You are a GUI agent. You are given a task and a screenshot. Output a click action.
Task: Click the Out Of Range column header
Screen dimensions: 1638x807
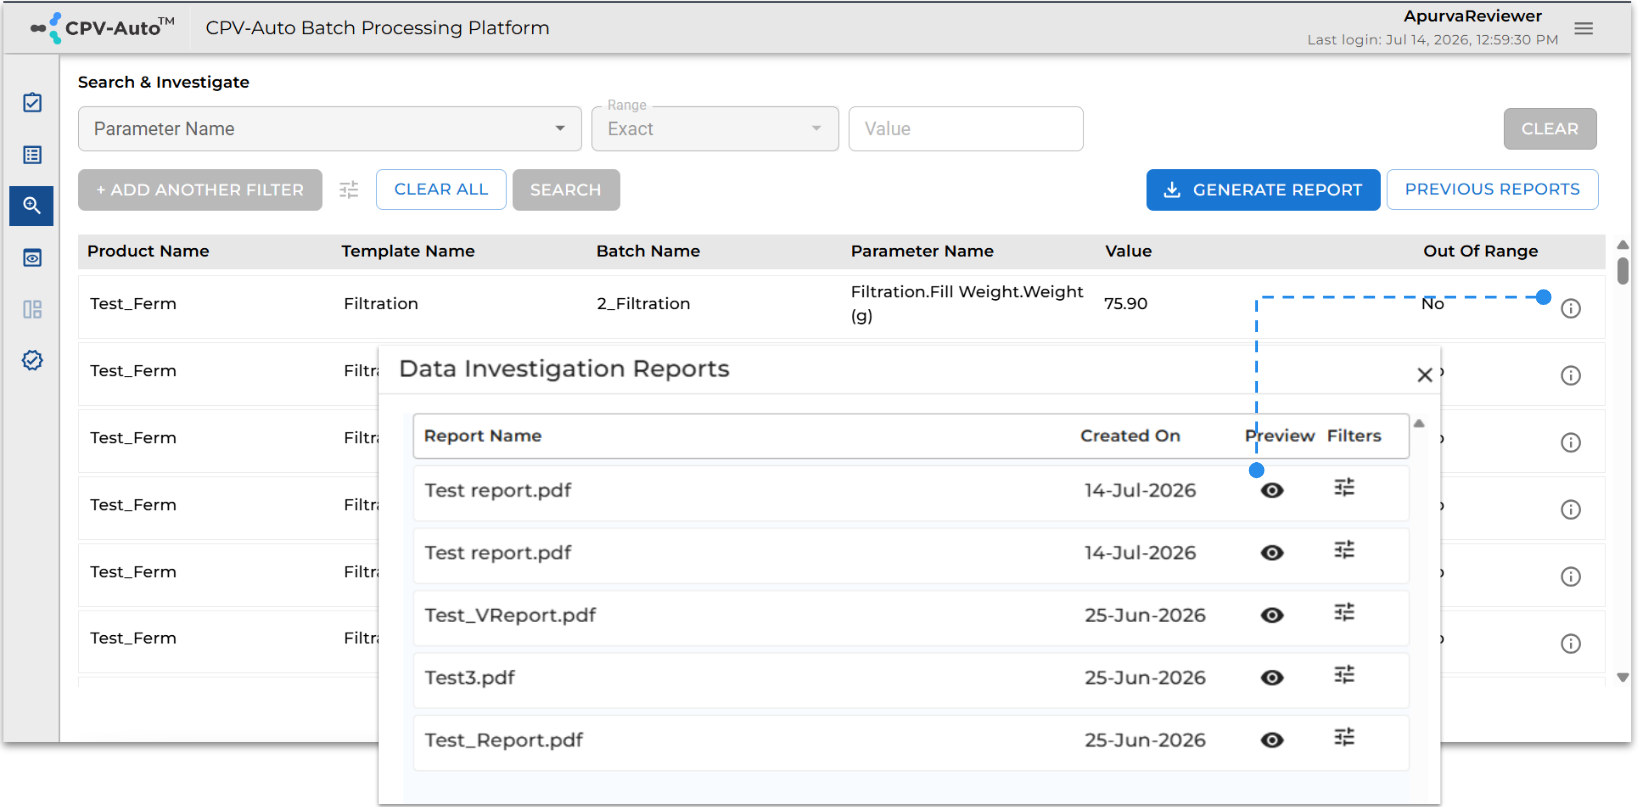click(x=1481, y=251)
